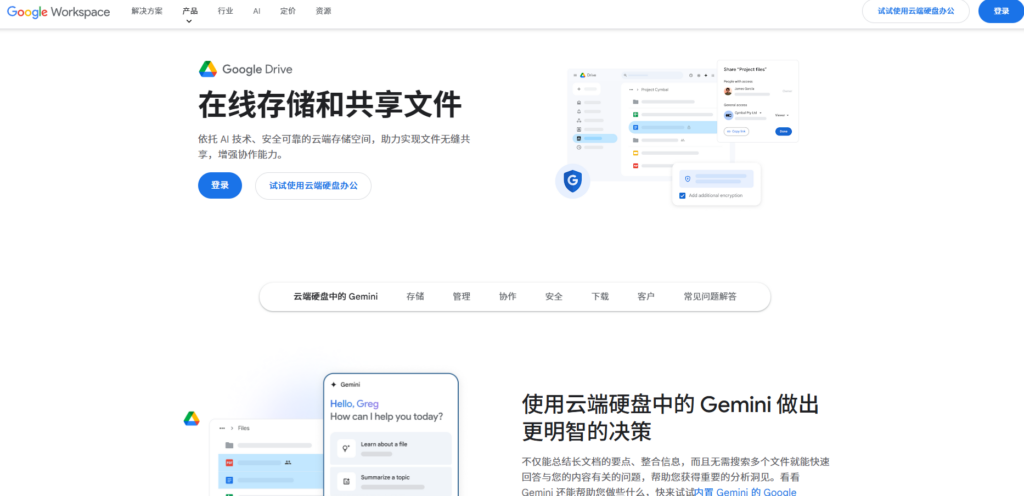
Task: Click the Learn about a file suggestion card
Action: 390,447
